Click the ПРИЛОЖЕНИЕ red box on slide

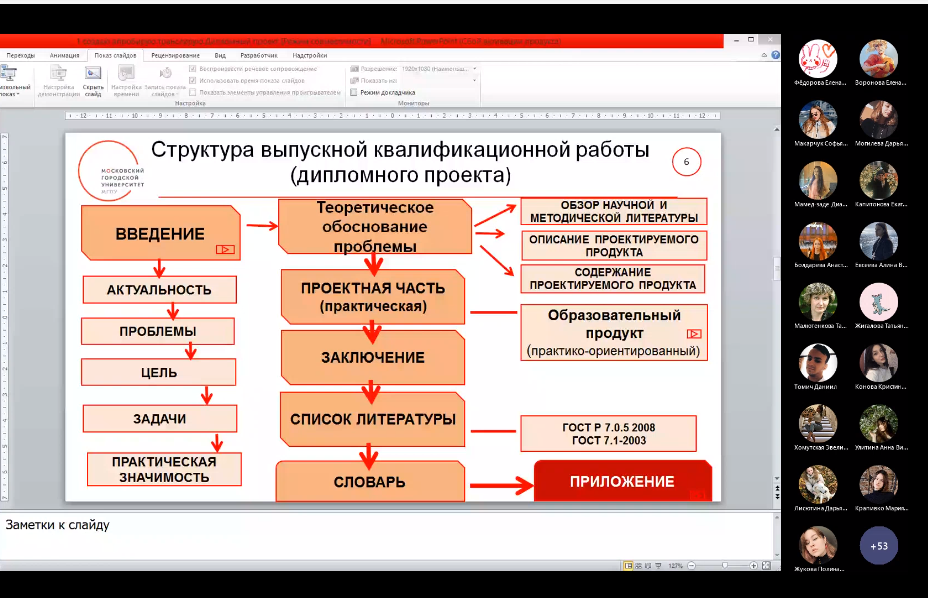pos(622,481)
